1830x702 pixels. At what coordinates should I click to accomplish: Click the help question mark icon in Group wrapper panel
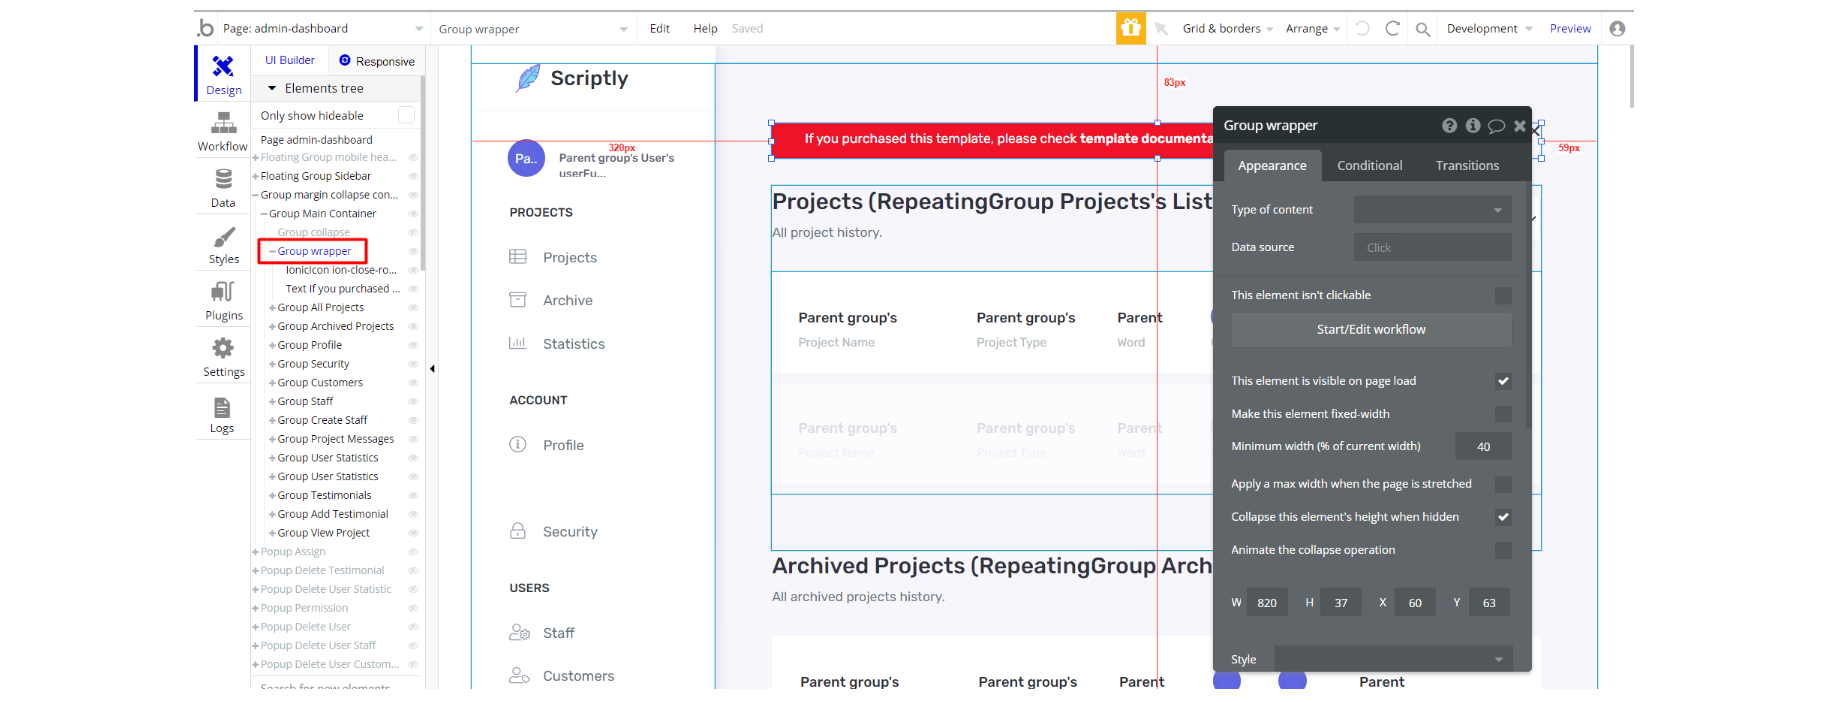tap(1449, 125)
